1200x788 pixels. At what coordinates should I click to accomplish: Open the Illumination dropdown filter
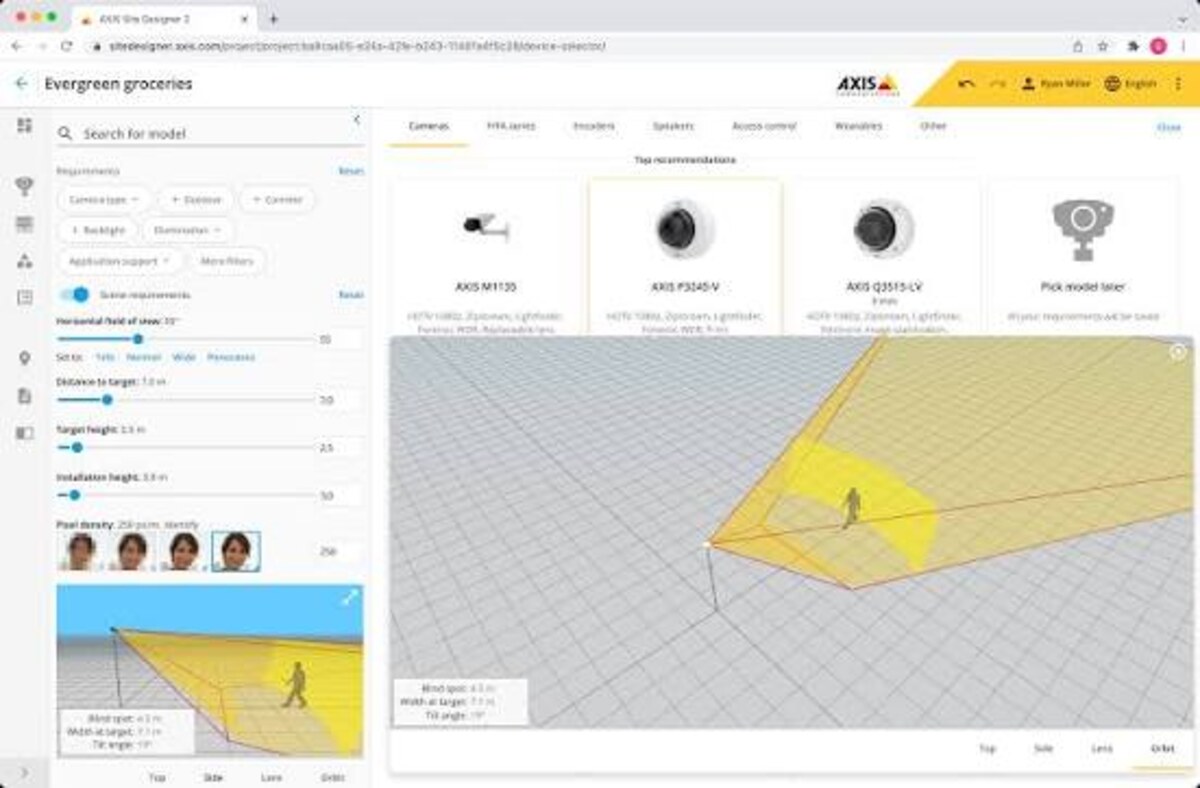tap(188, 230)
